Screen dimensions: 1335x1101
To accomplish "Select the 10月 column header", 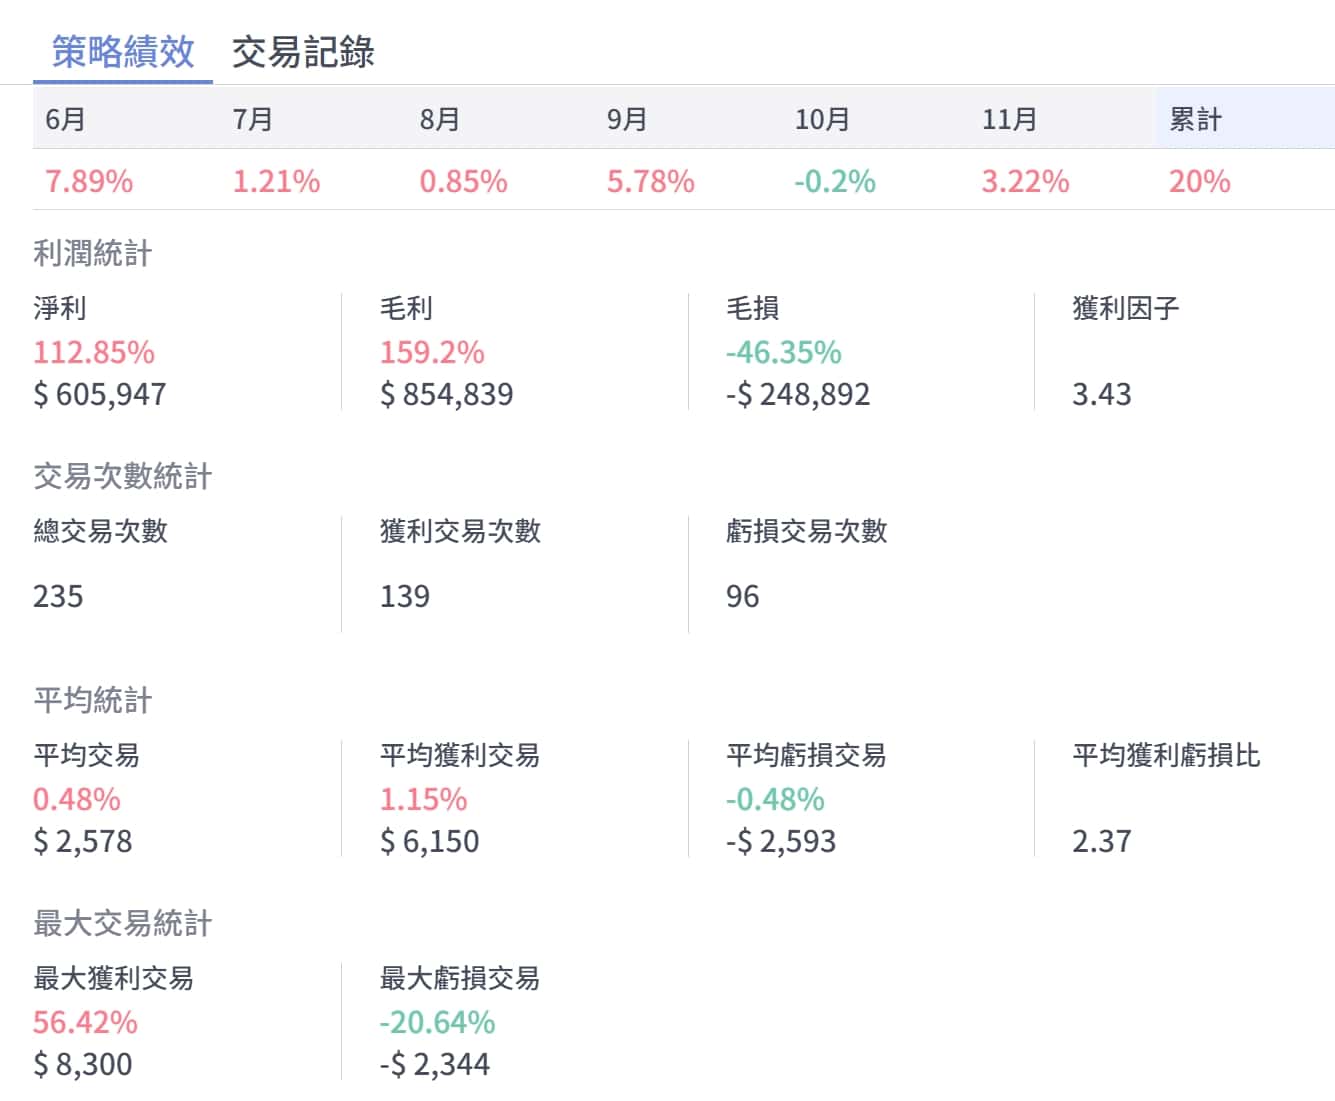I will (x=822, y=120).
